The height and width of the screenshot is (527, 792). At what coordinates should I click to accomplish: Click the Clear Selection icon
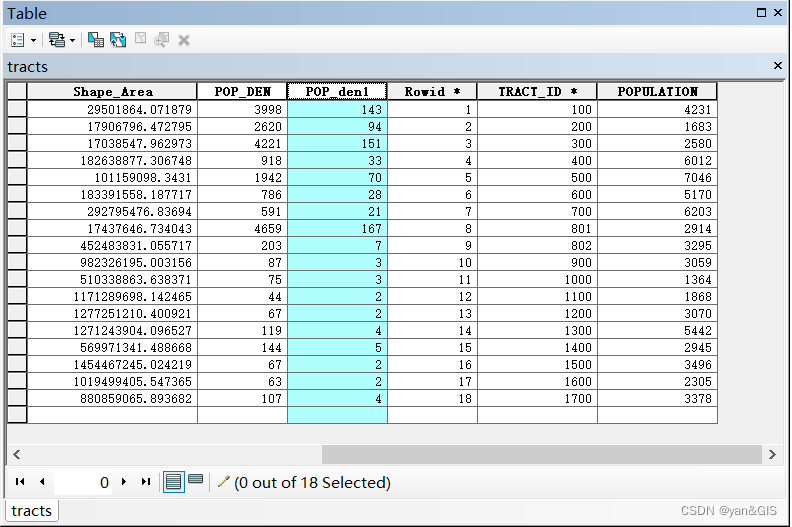coord(140,39)
